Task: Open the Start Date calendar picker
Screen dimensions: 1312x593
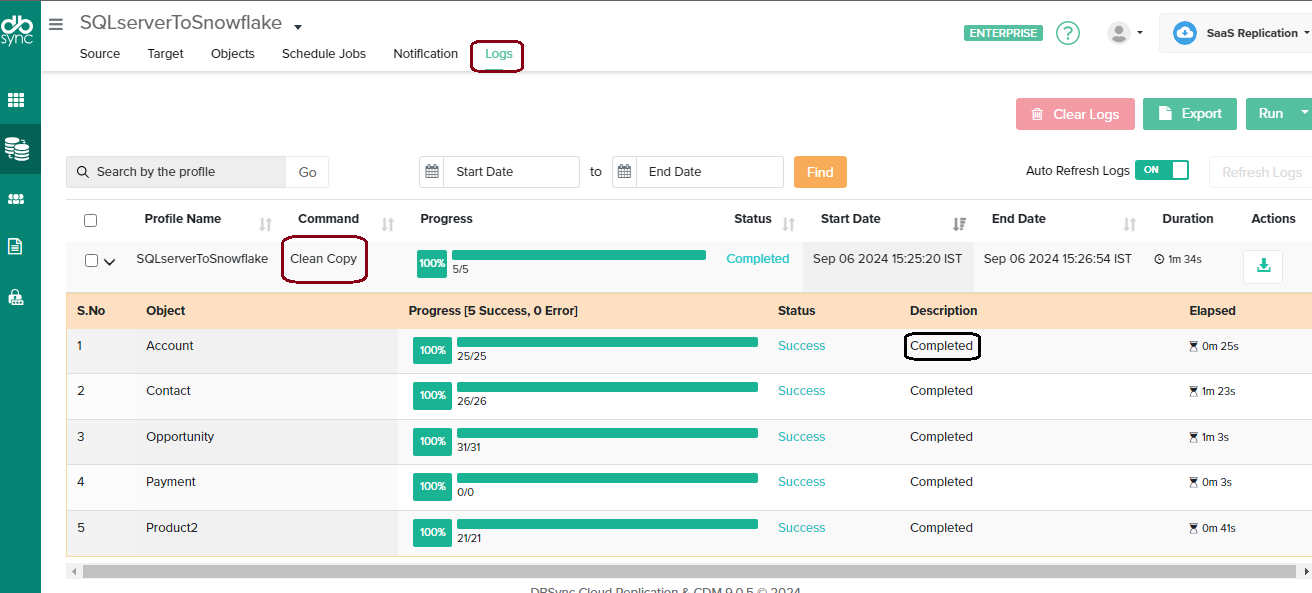Action: [x=431, y=171]
